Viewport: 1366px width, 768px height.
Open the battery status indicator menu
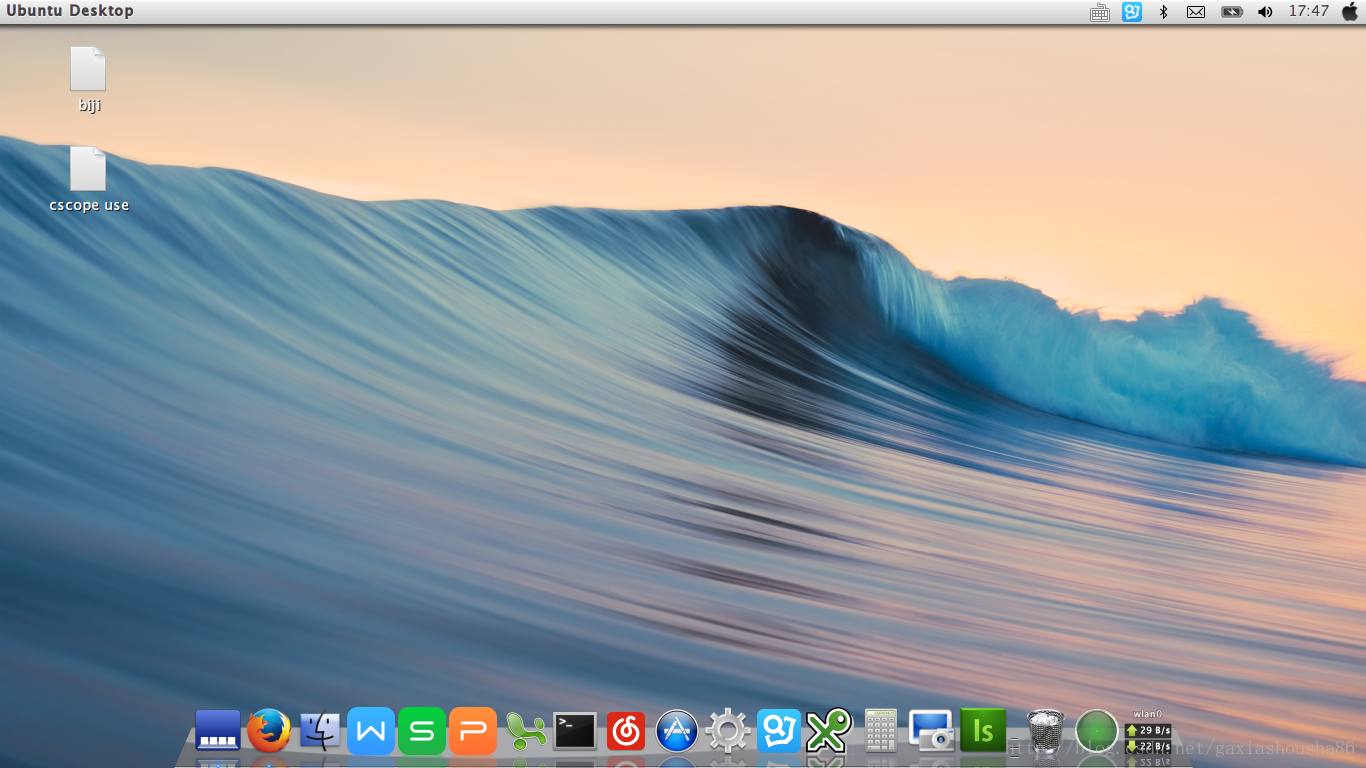pyautogui.click(x=1231, y=12)
